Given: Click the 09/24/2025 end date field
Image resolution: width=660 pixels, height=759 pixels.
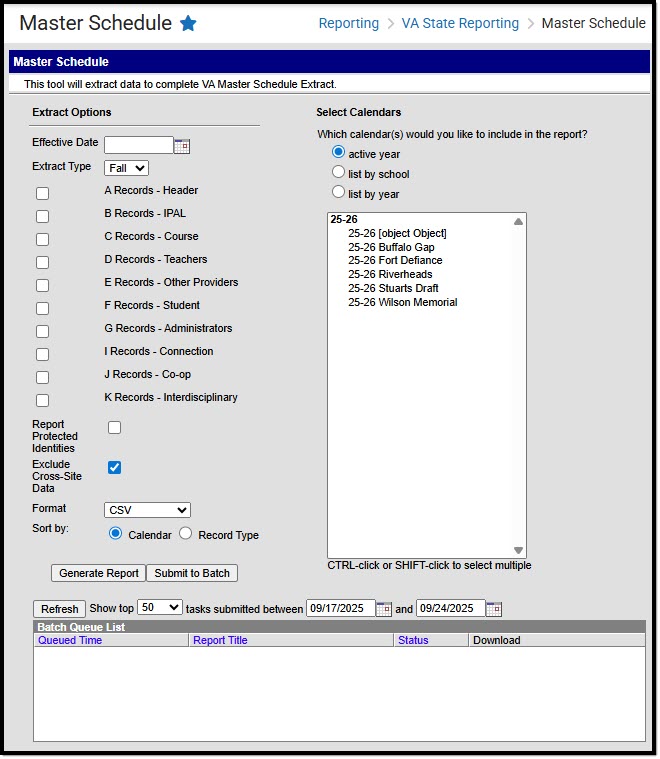Looking at the screenshot, I should 451,608.
